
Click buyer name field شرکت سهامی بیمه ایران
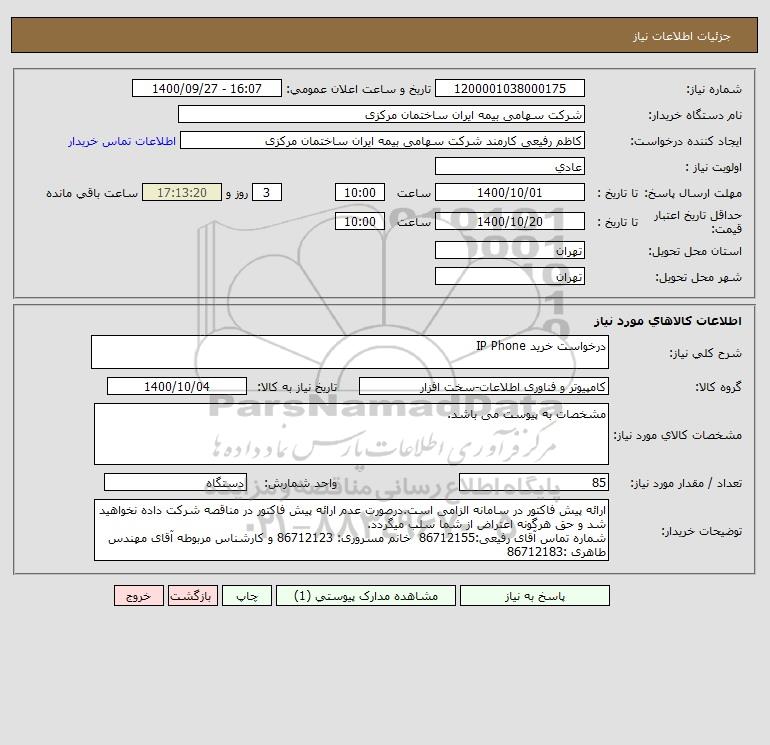click(x=381, y=114)
